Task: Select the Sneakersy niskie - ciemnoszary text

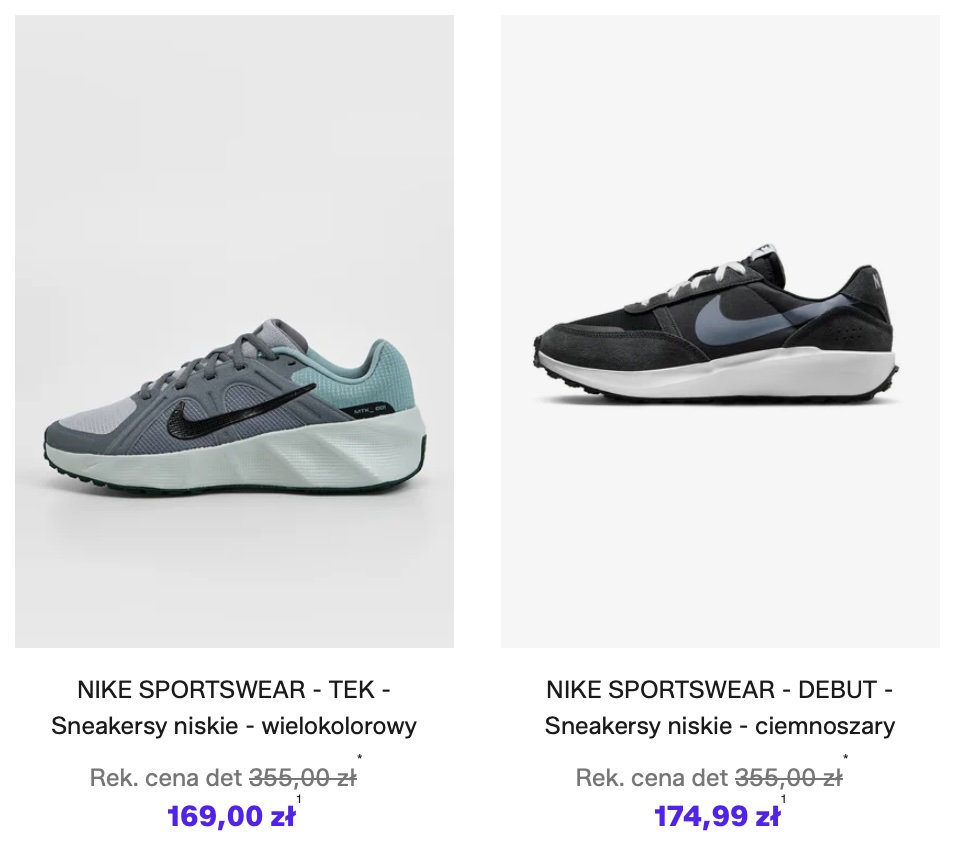Action: click(720, 726)
